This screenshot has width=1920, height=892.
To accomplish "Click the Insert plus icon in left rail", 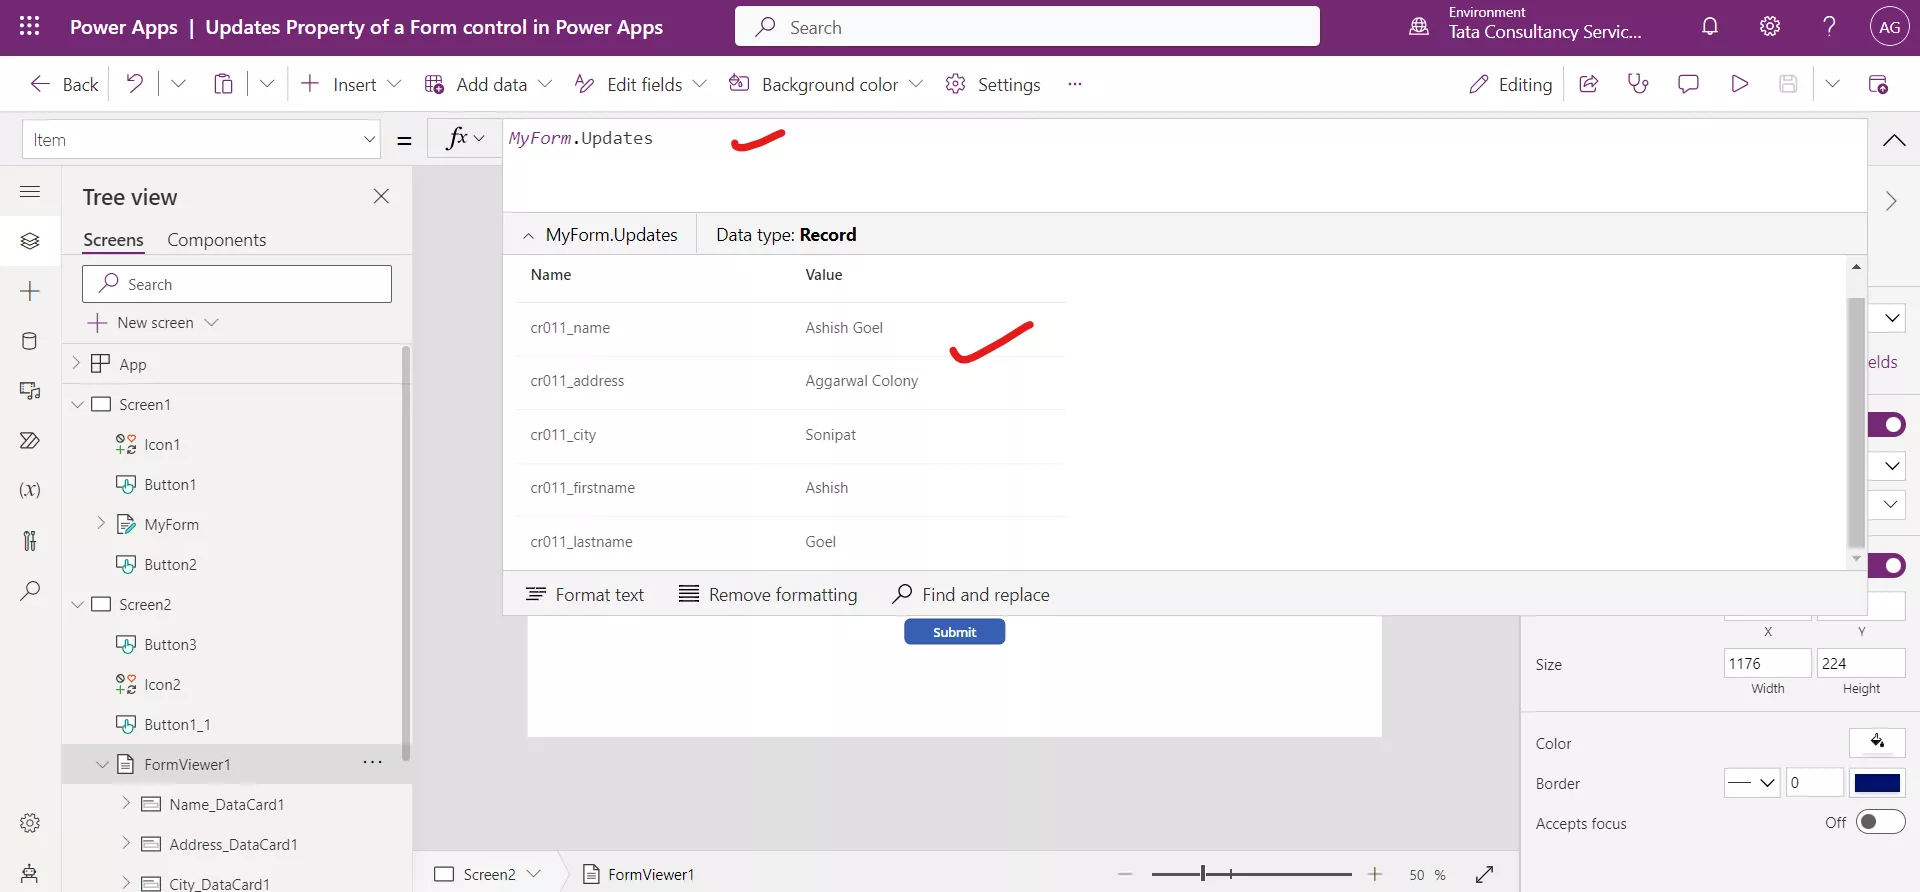I will [30, 291].
